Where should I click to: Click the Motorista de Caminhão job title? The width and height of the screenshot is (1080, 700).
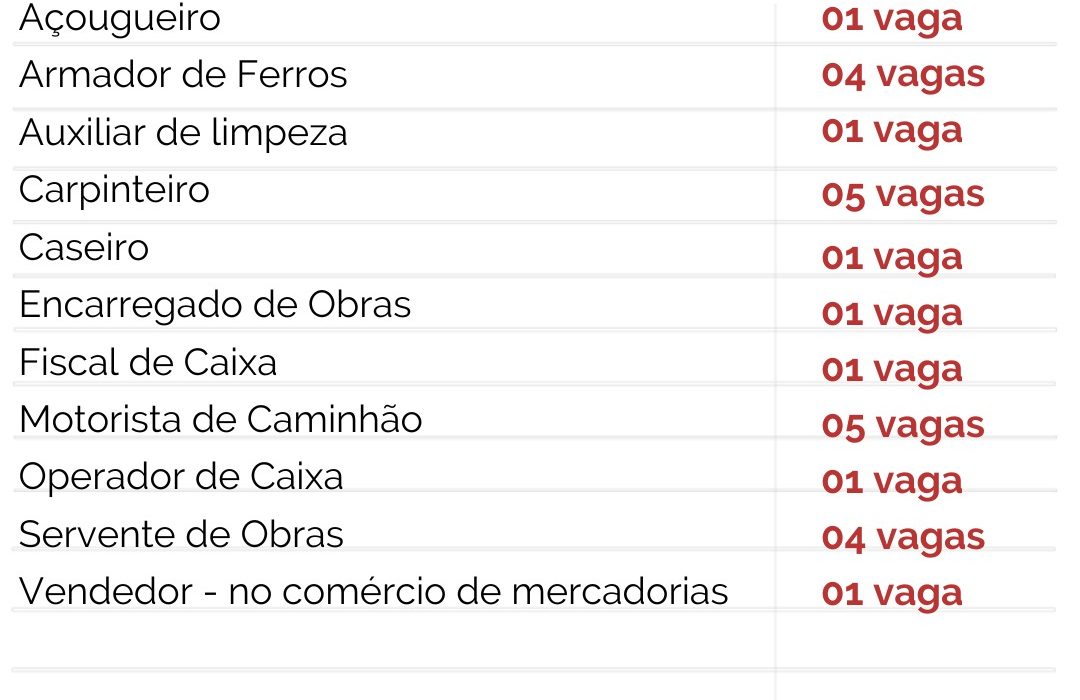(x=221, y=419)
